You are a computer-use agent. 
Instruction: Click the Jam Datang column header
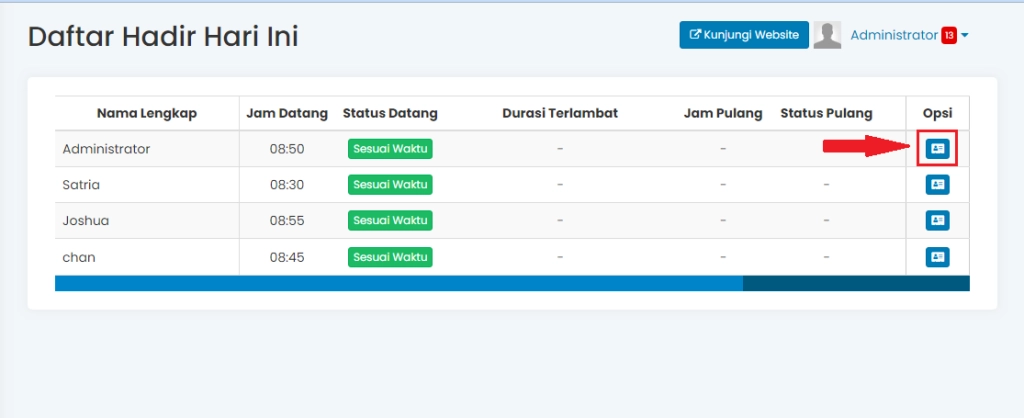click(x=287, y=114)
